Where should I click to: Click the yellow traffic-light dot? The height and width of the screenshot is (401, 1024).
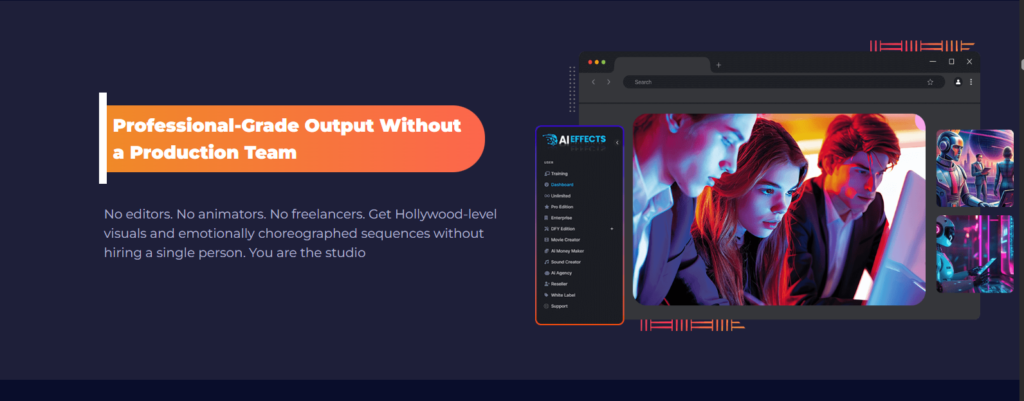[x=597, y=62]
